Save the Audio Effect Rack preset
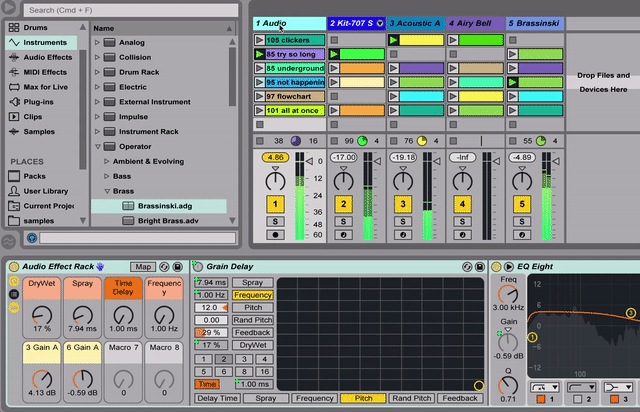The height and width of the screenshot is (412, 640). [x=178, y=267]
